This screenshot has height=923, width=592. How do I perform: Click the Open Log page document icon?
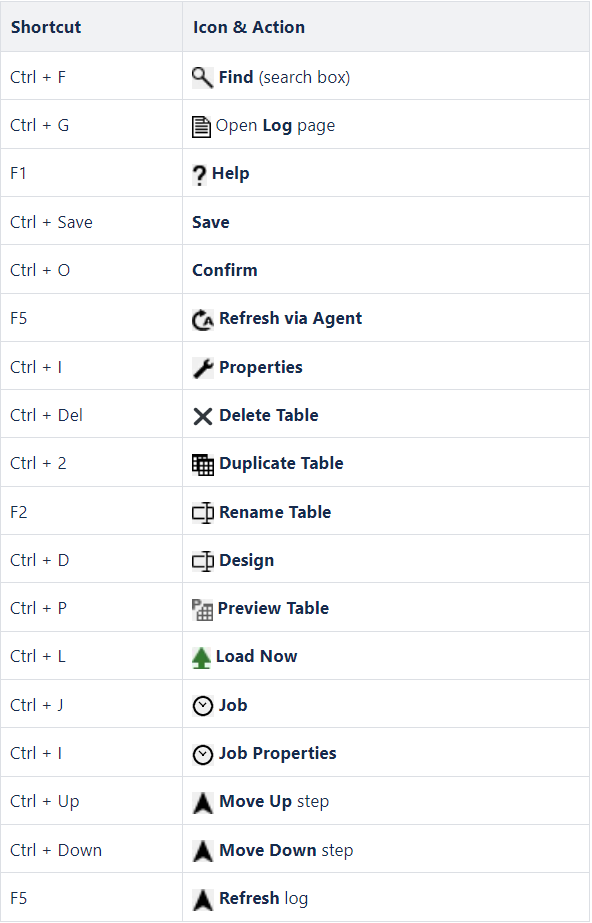201,127
